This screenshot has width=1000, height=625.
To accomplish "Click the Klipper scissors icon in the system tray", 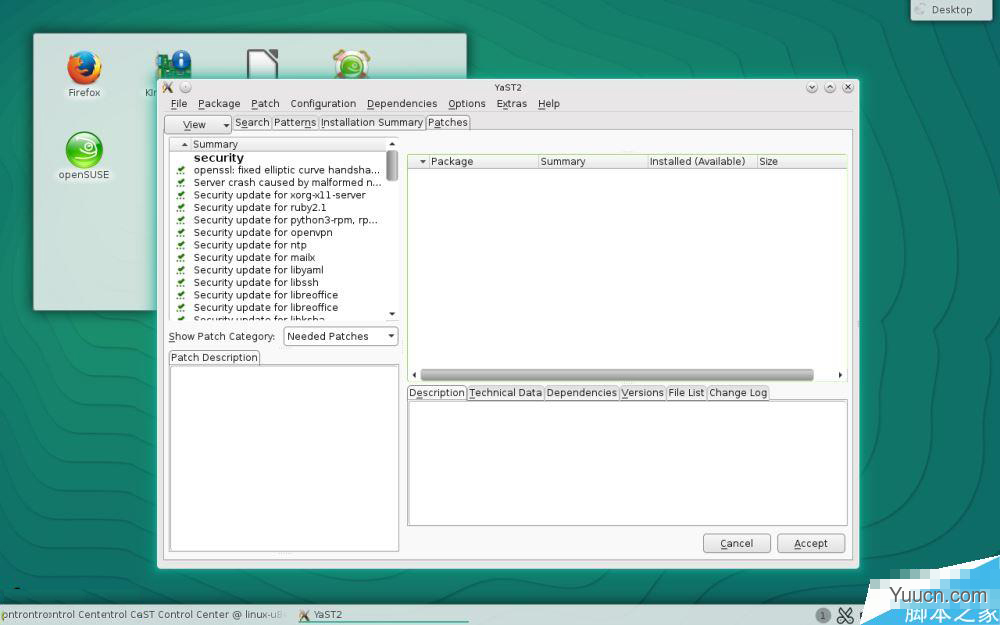I will pos(845,615).
